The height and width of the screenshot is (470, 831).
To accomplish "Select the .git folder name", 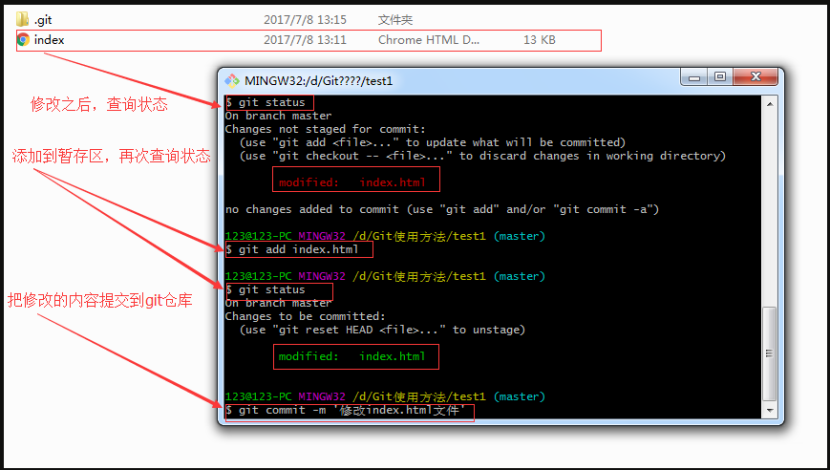I will click(43, 20).
